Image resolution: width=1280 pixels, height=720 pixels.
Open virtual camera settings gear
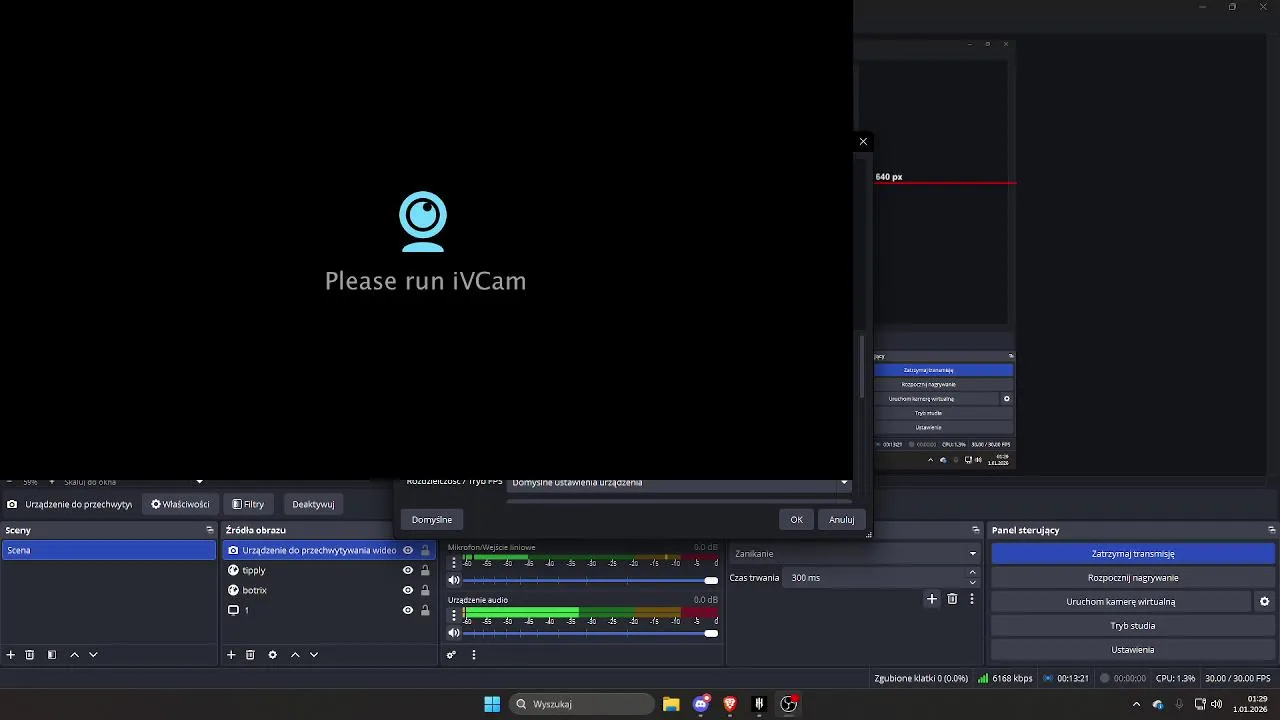[x=1264, y=602]
